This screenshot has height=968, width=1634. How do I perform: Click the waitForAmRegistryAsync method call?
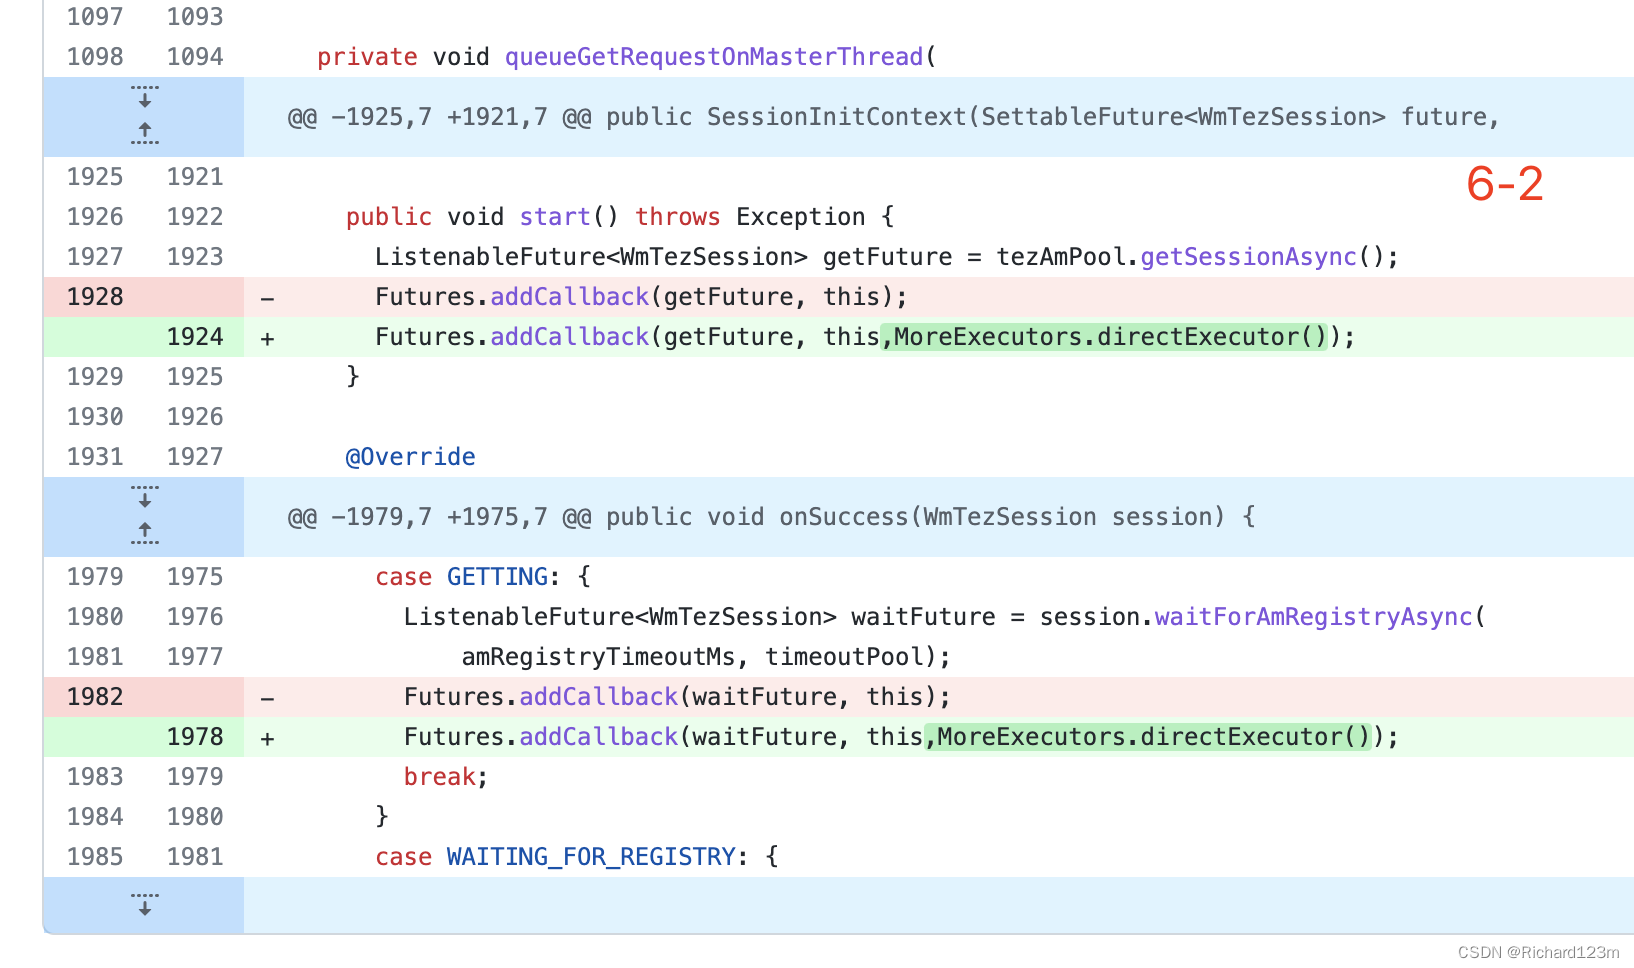1314,617
